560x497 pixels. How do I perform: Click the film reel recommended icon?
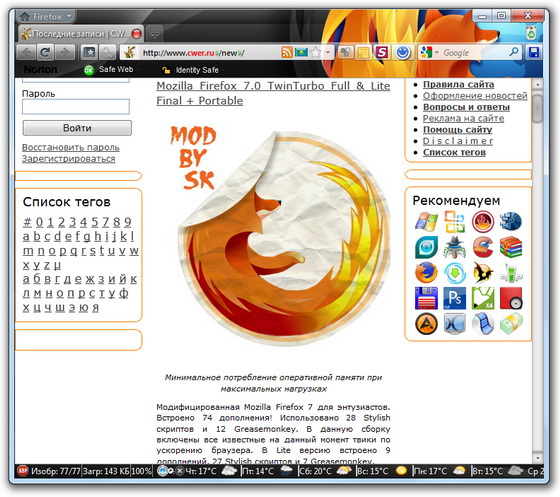[483, 324]
